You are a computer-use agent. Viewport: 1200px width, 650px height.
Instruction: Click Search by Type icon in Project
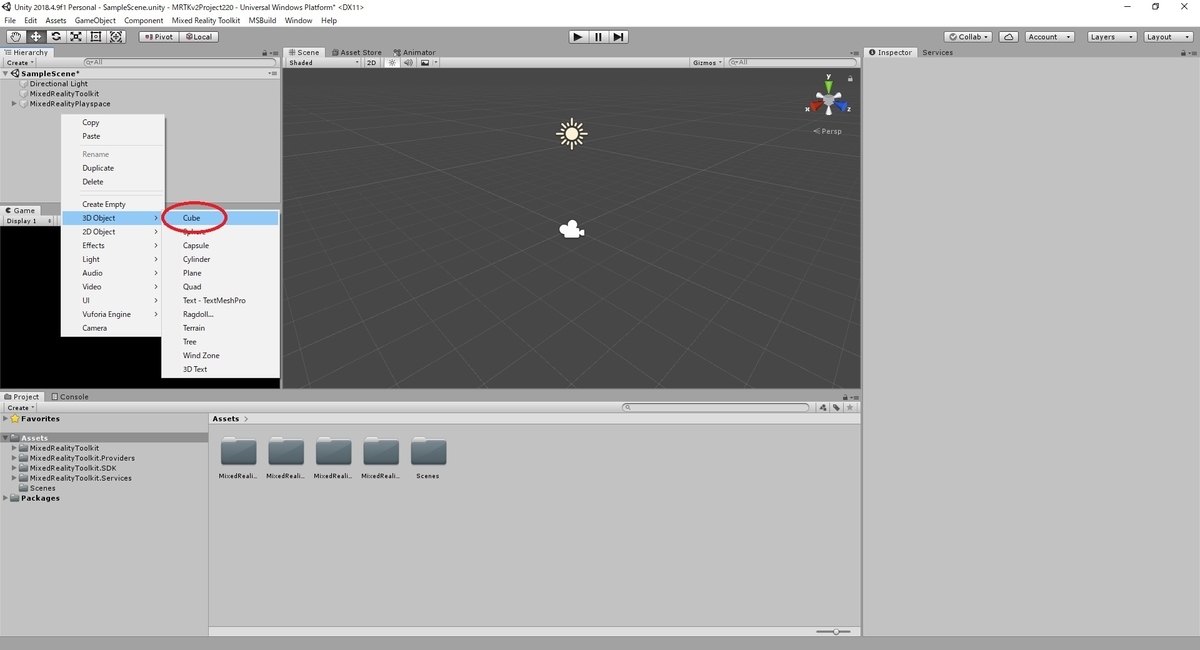(823, 408)
